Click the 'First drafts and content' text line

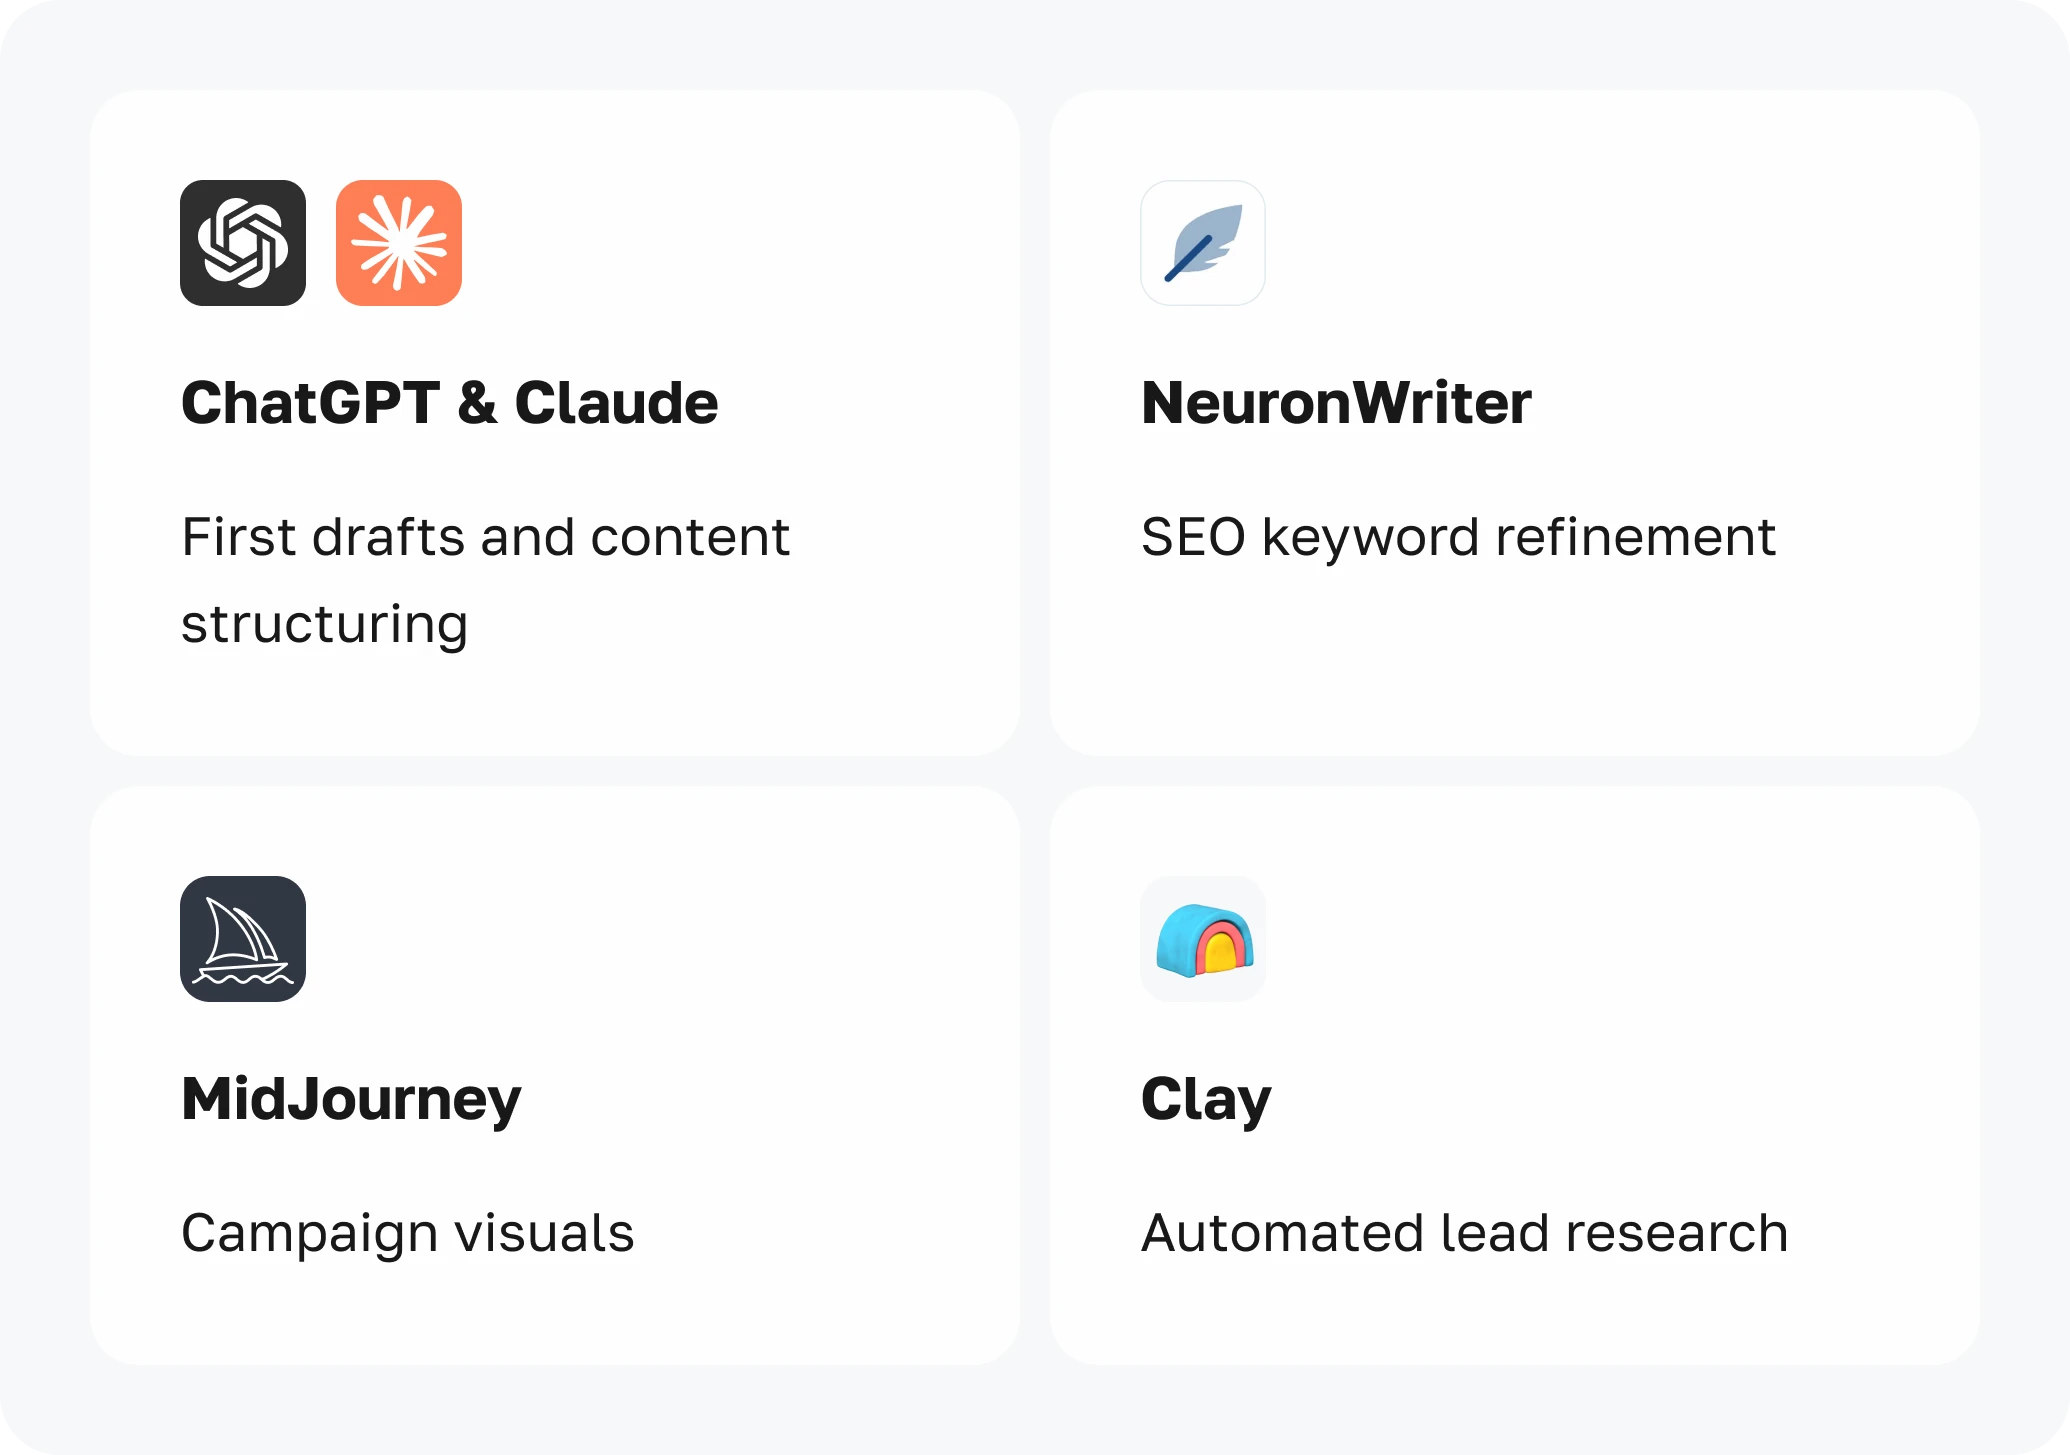(x=486, y=537)
